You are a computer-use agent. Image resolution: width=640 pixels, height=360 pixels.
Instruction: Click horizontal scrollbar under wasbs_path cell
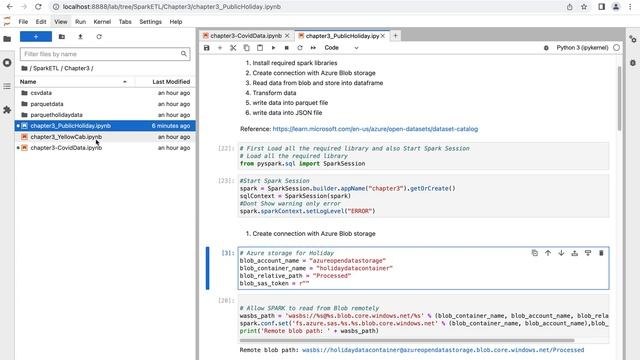click(x=407, y=340)
